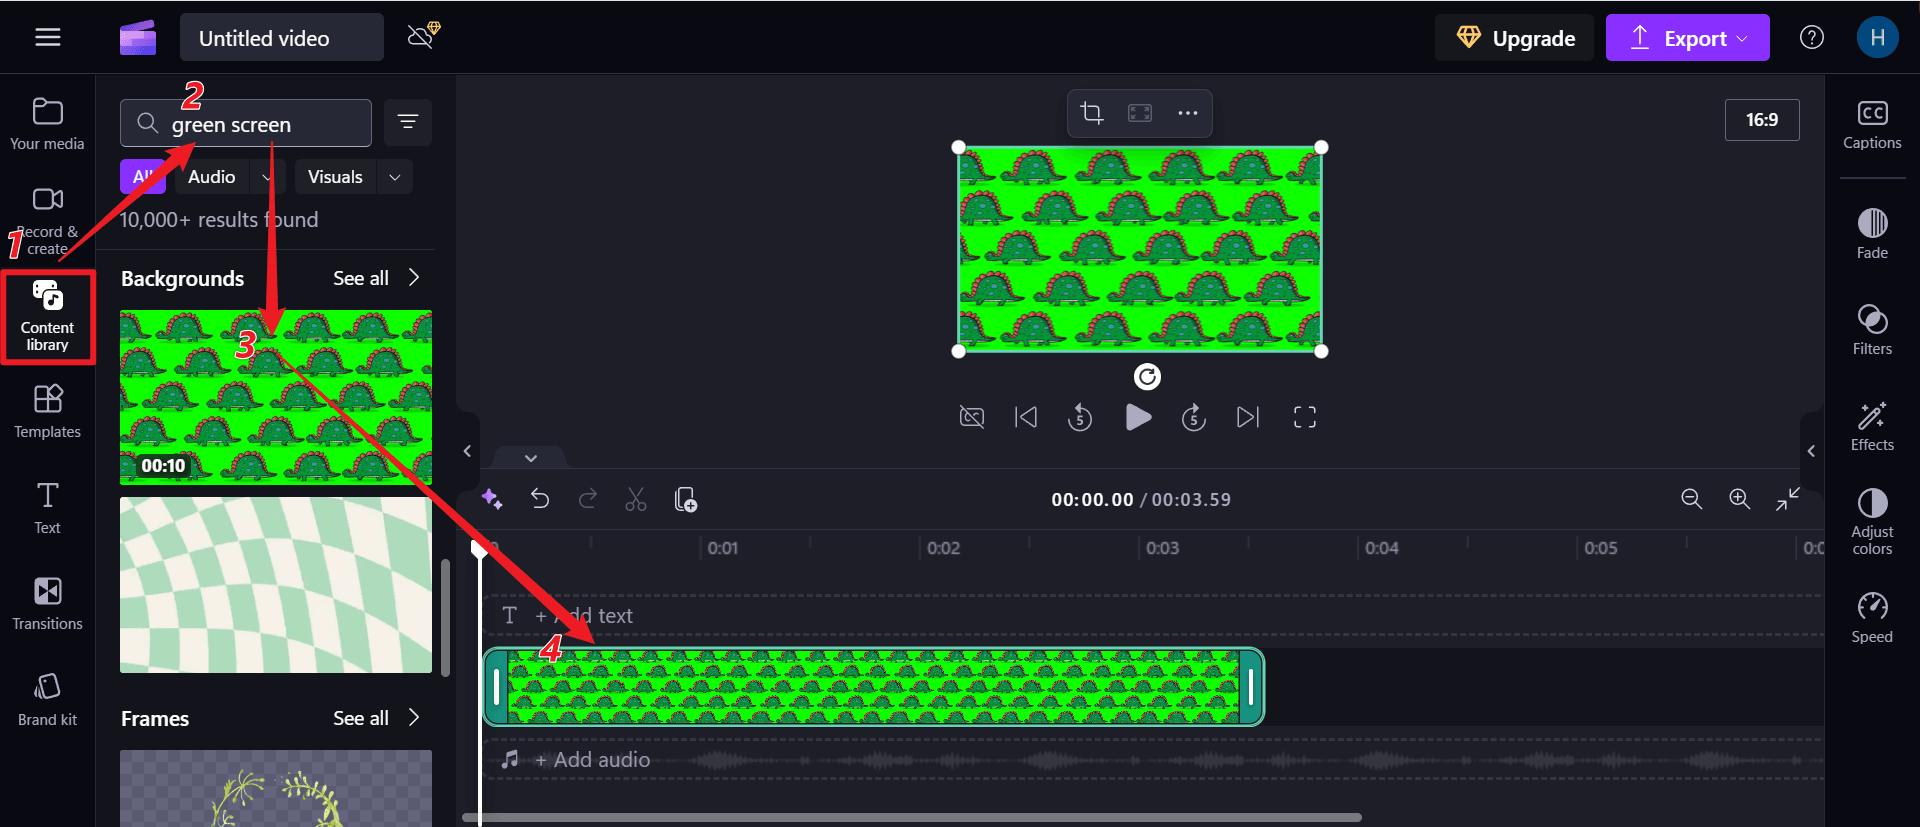This screenshot has width=1920, height=827.
Task: Select the dinosaur green screen background thumbnail
Action: pos(276,397)
